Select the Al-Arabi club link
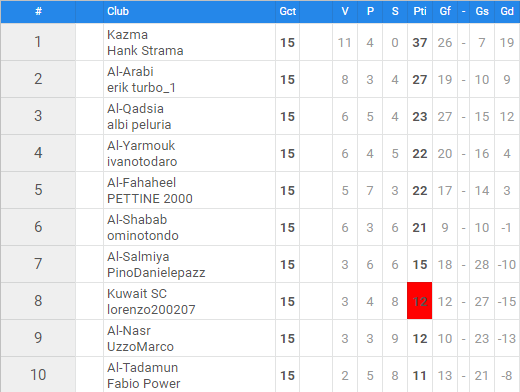This screenshot has height=392, width=520. point(130,72)
